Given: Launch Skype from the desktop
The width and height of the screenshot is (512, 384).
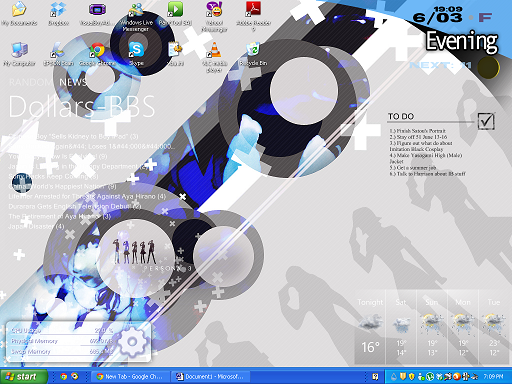Looking at the screenshot, I should pyautogui.click(x=136, y=54).
